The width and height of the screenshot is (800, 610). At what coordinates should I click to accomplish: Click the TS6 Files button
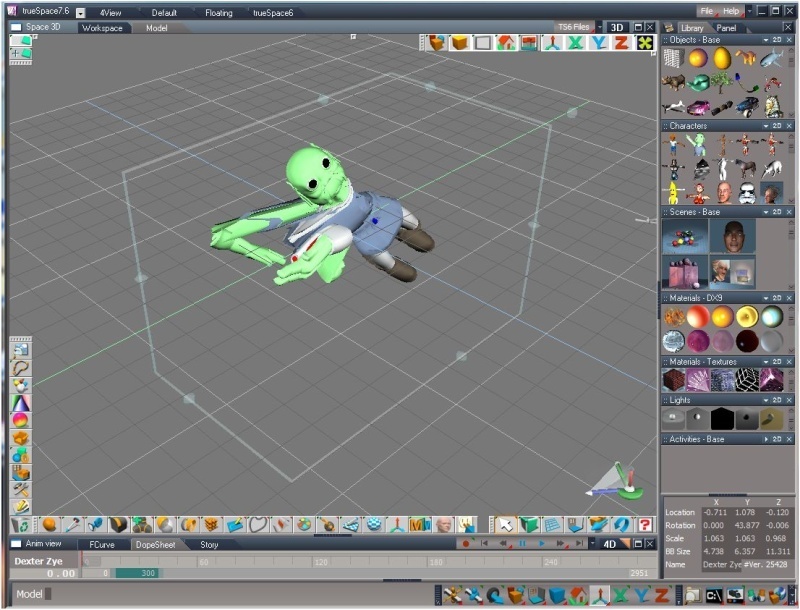pos(573,27)
